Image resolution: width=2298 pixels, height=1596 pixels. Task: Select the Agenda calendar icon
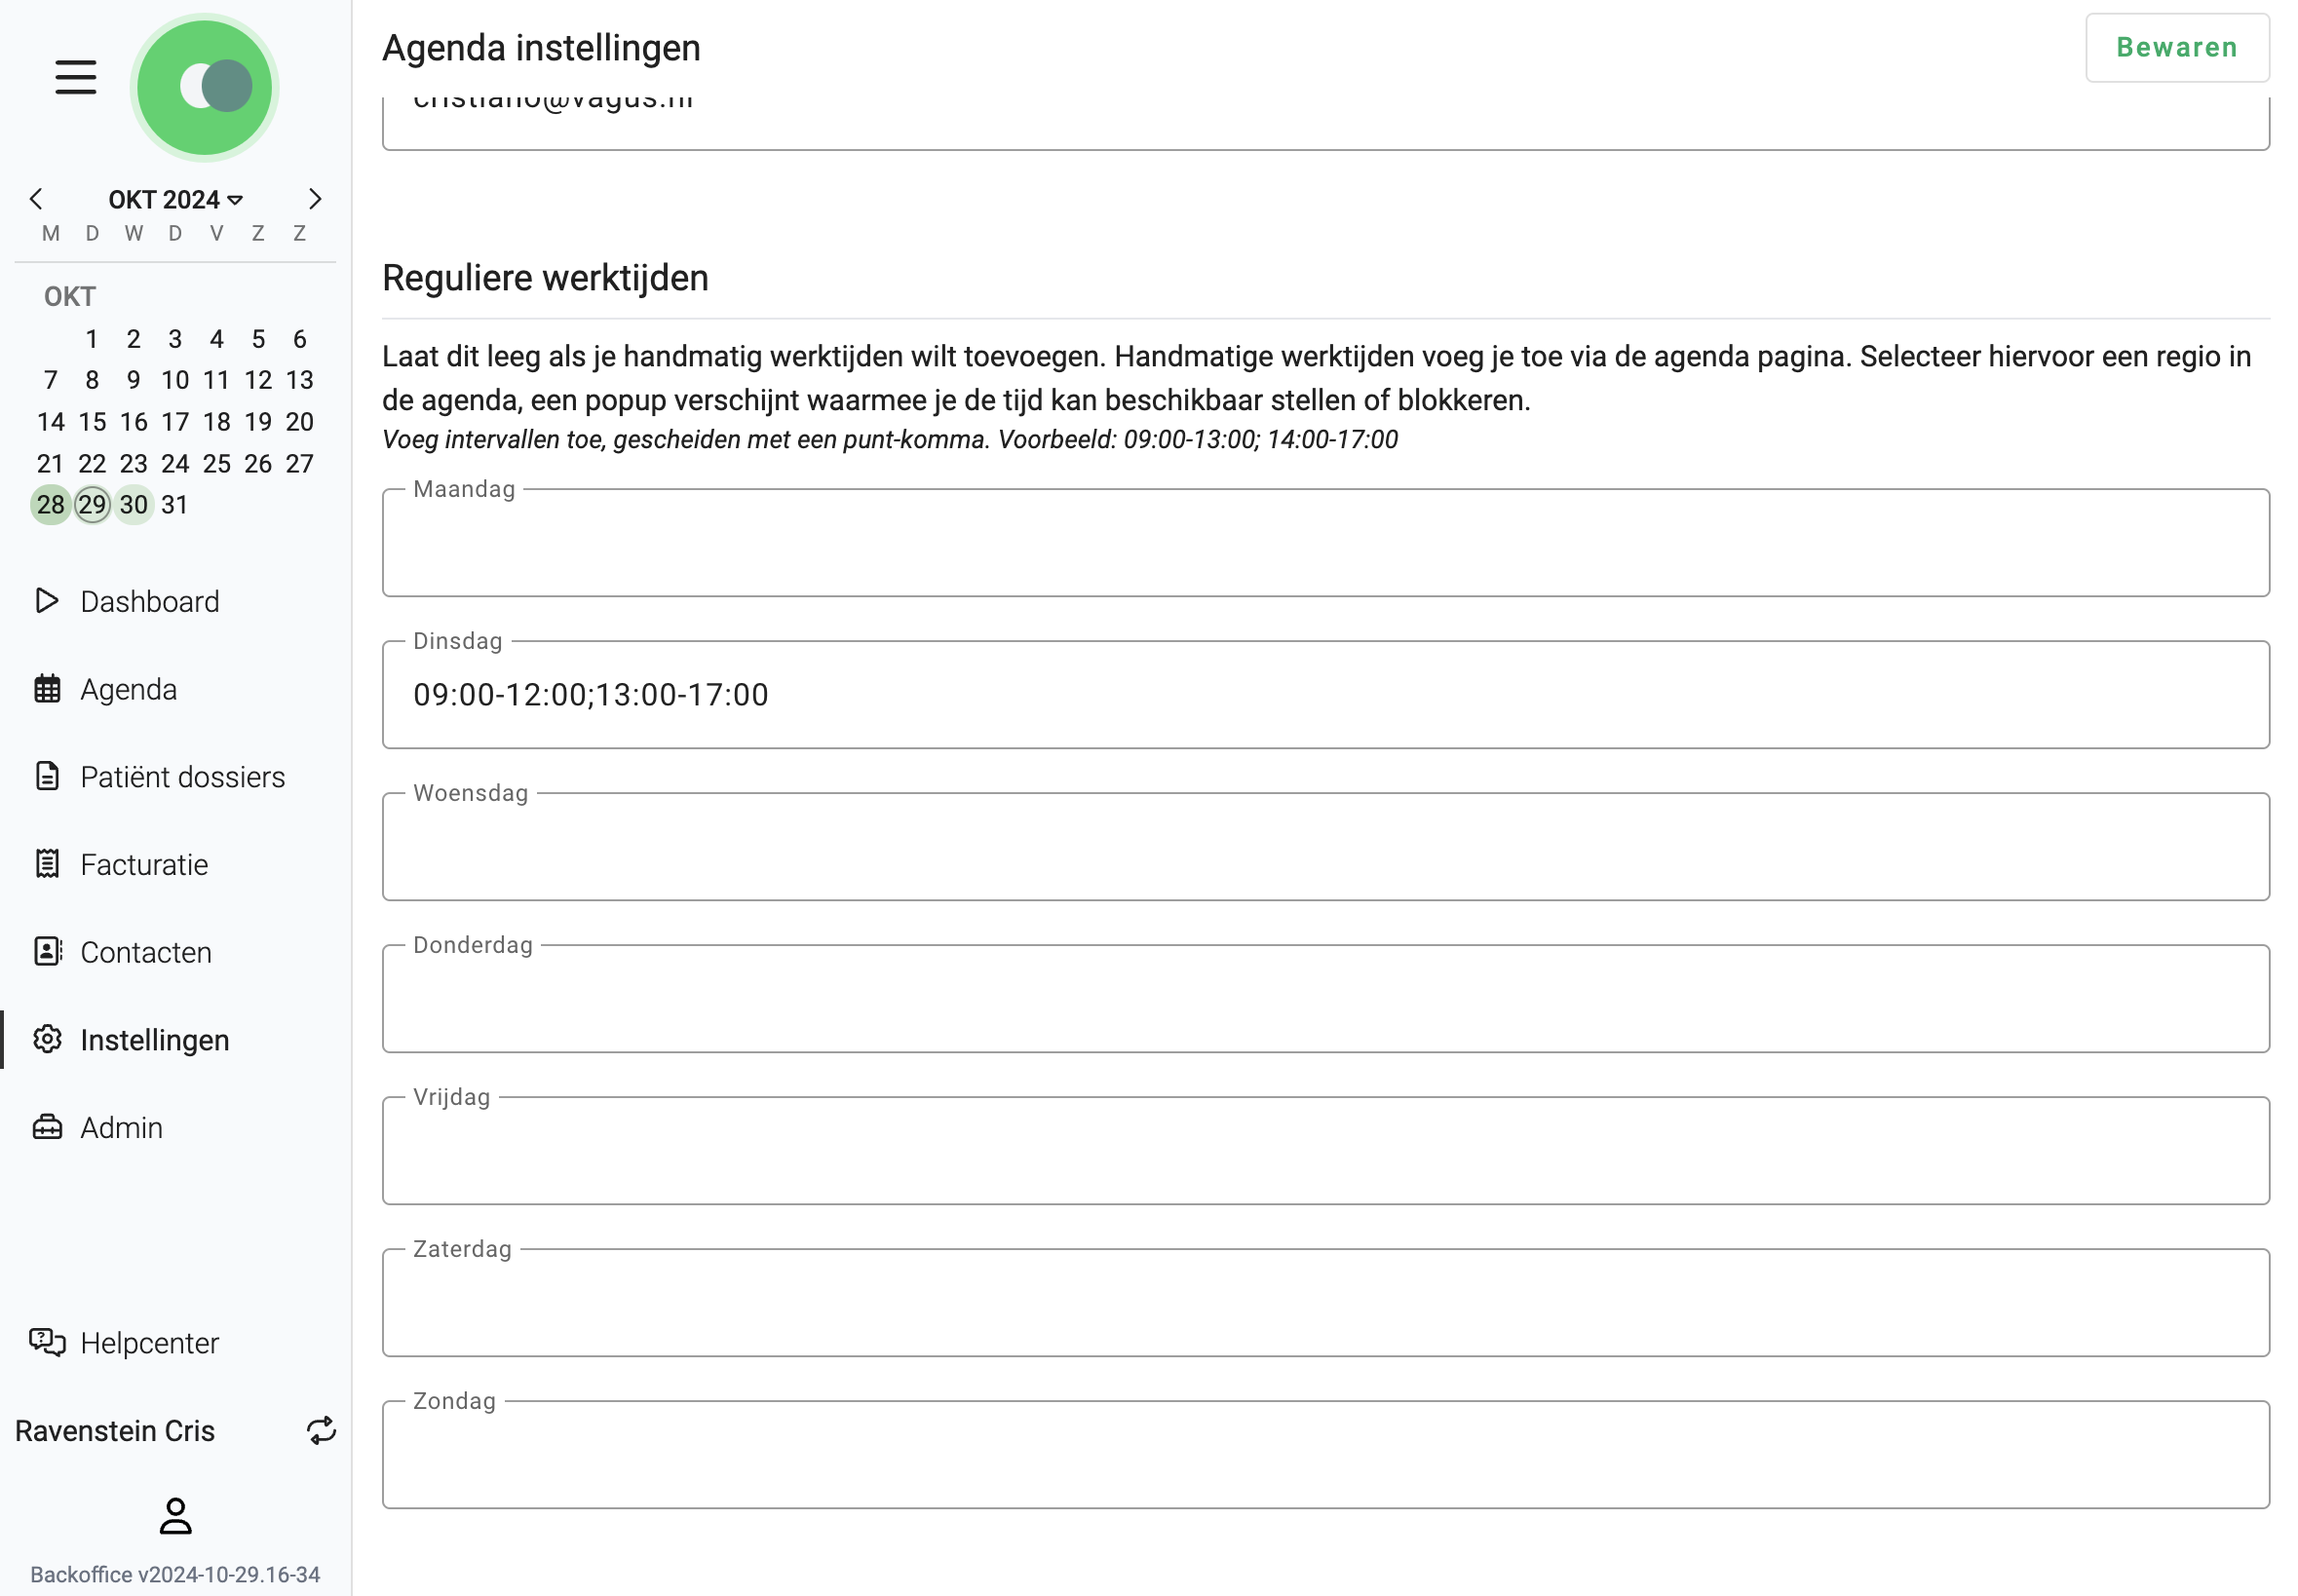[47, 688]
